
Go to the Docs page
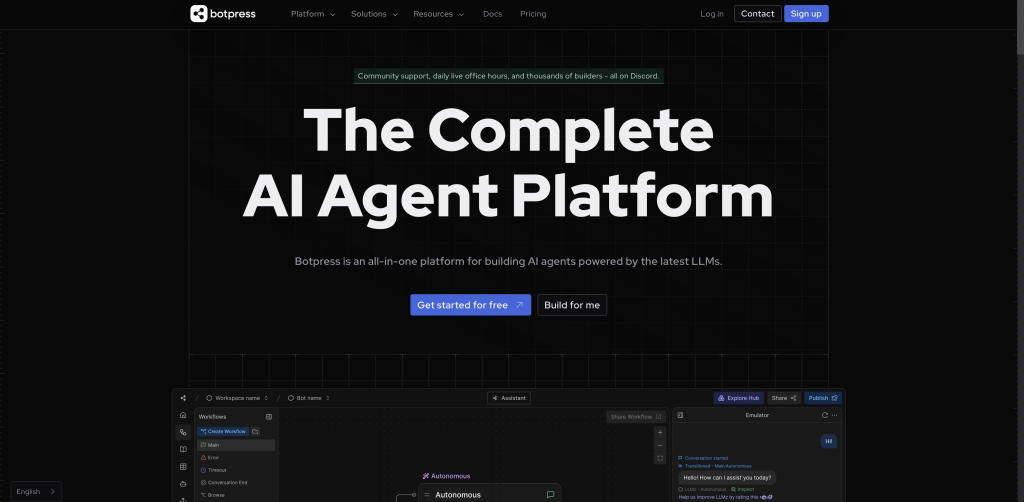coord(492,14)
